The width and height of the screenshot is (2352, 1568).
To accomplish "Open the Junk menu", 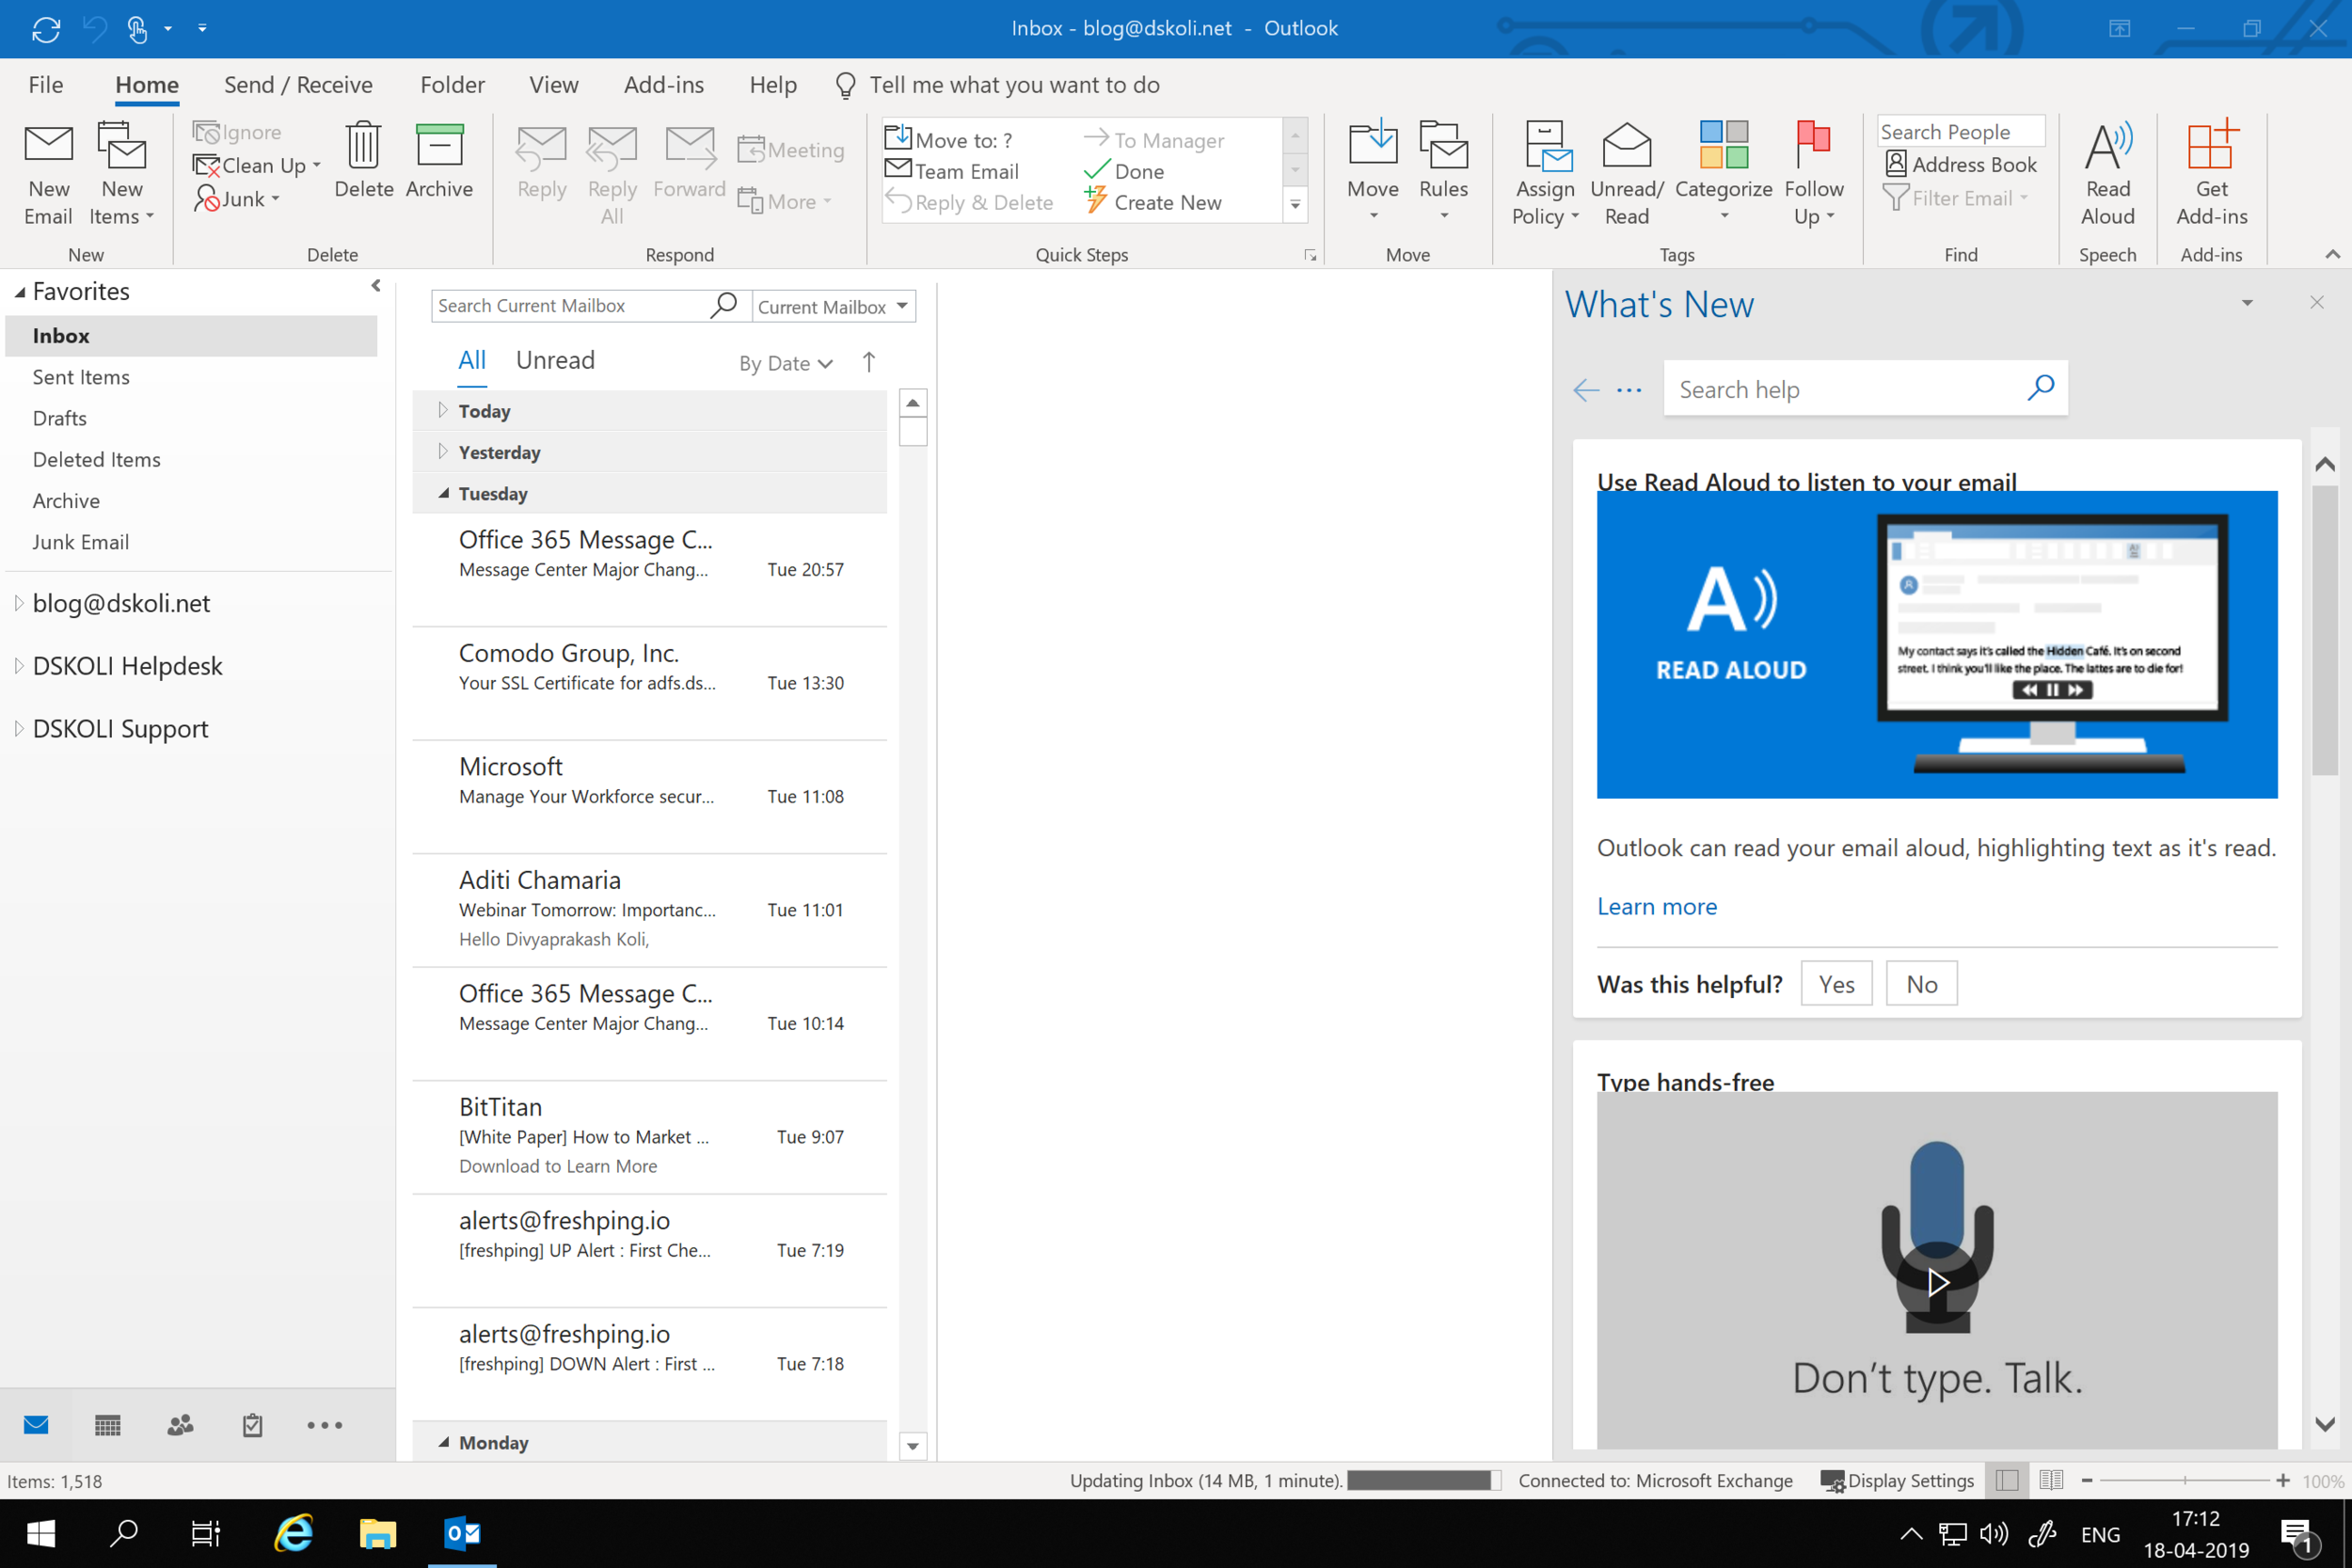I will click(238, 199).
